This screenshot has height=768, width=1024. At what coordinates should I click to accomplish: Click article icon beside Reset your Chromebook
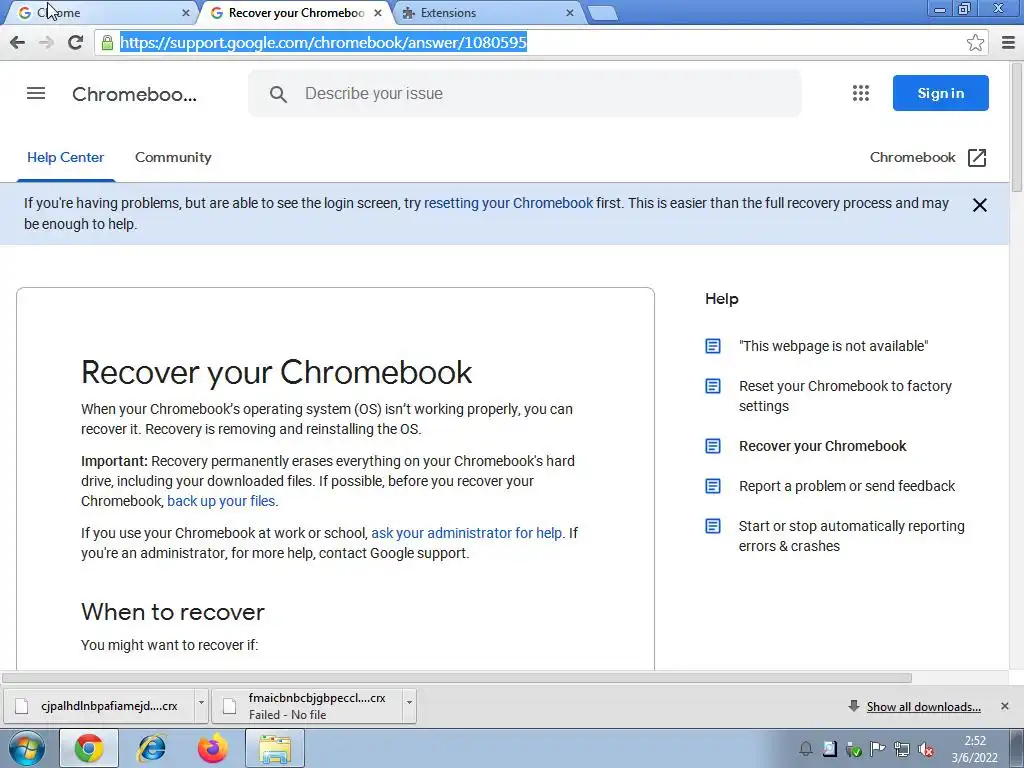713,386
